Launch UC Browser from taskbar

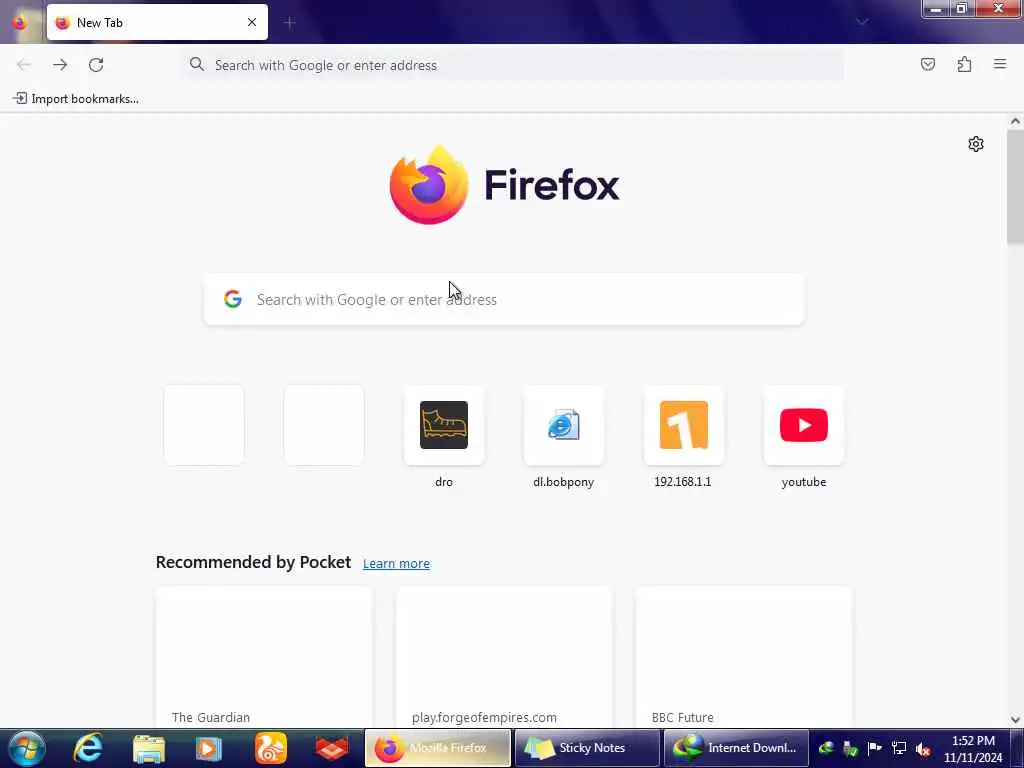click(x=270, y=748)
